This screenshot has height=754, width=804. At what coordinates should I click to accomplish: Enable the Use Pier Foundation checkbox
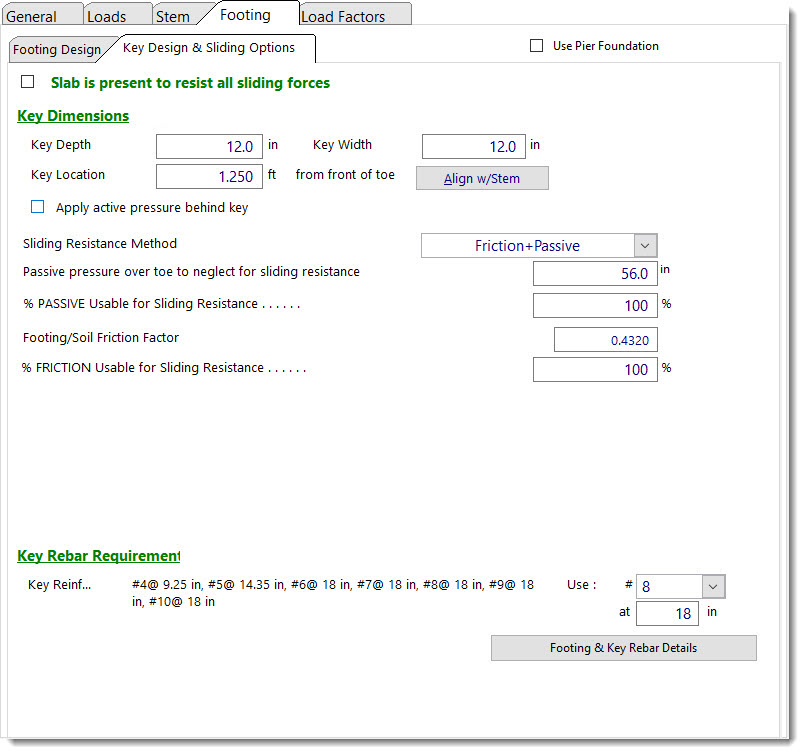coord(537,46)
